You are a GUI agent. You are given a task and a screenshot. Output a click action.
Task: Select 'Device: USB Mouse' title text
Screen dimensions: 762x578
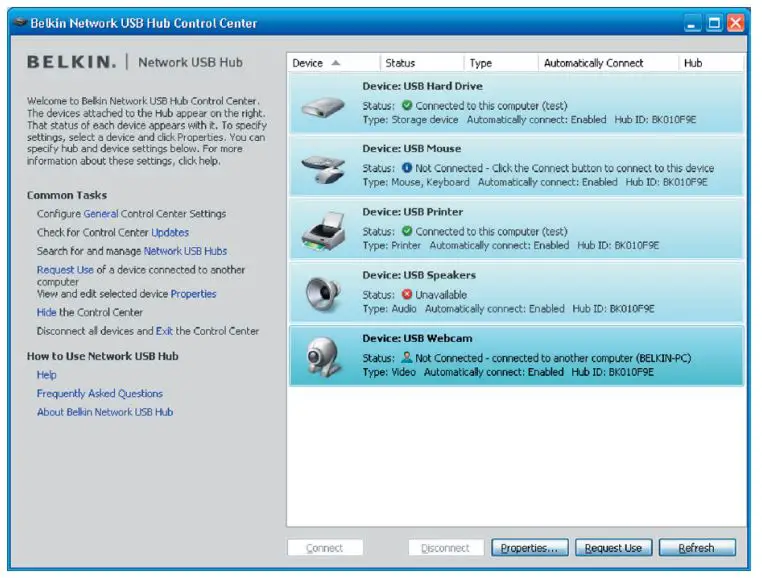(x=412, y=148)
